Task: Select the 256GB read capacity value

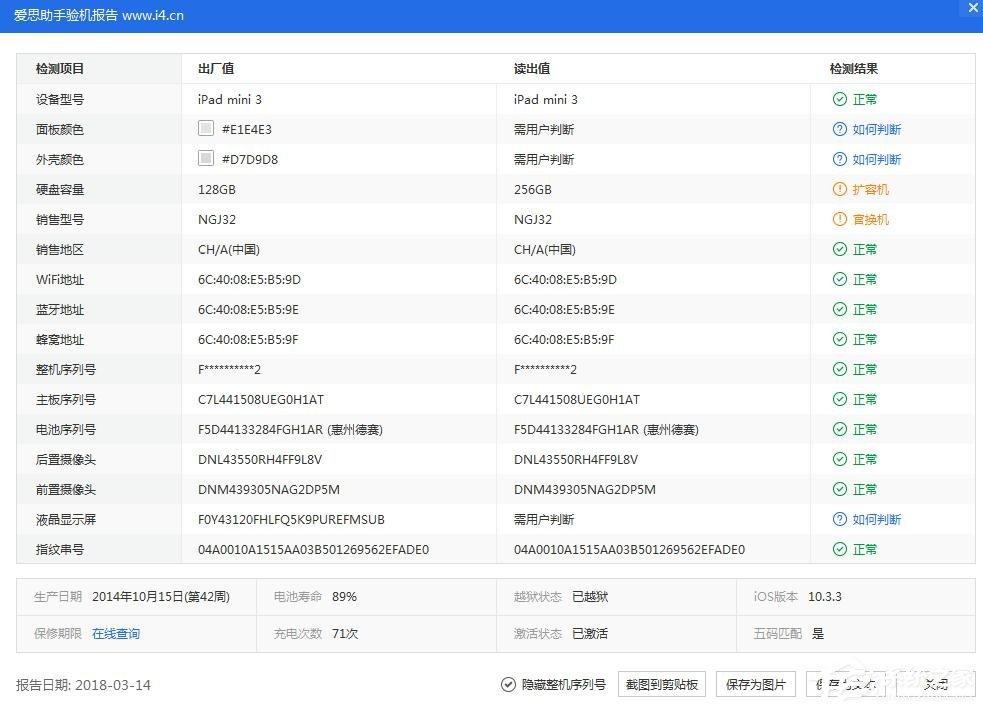Action: [x=533, y=189]
